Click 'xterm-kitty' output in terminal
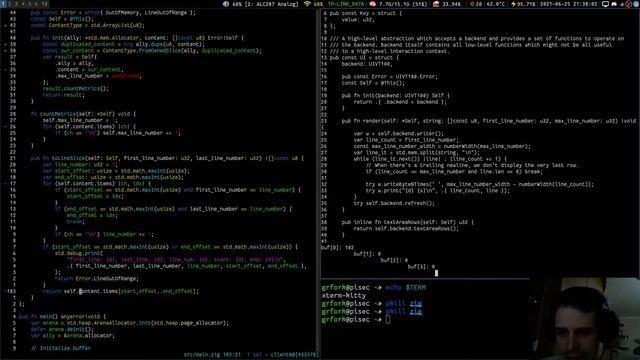640x360 pixels. pyautogui.click(x=344, y=296)
